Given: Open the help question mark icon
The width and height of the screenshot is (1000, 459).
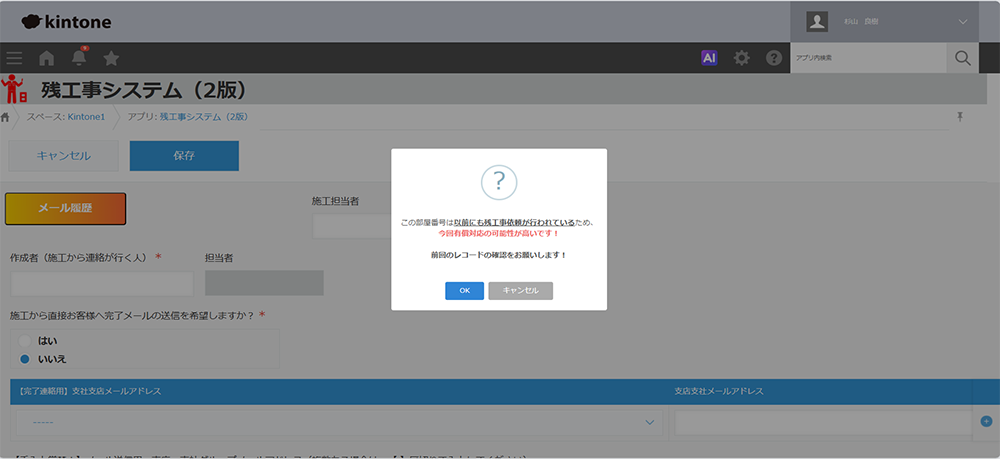Looking at the screenshot, I should click(773, 58).
